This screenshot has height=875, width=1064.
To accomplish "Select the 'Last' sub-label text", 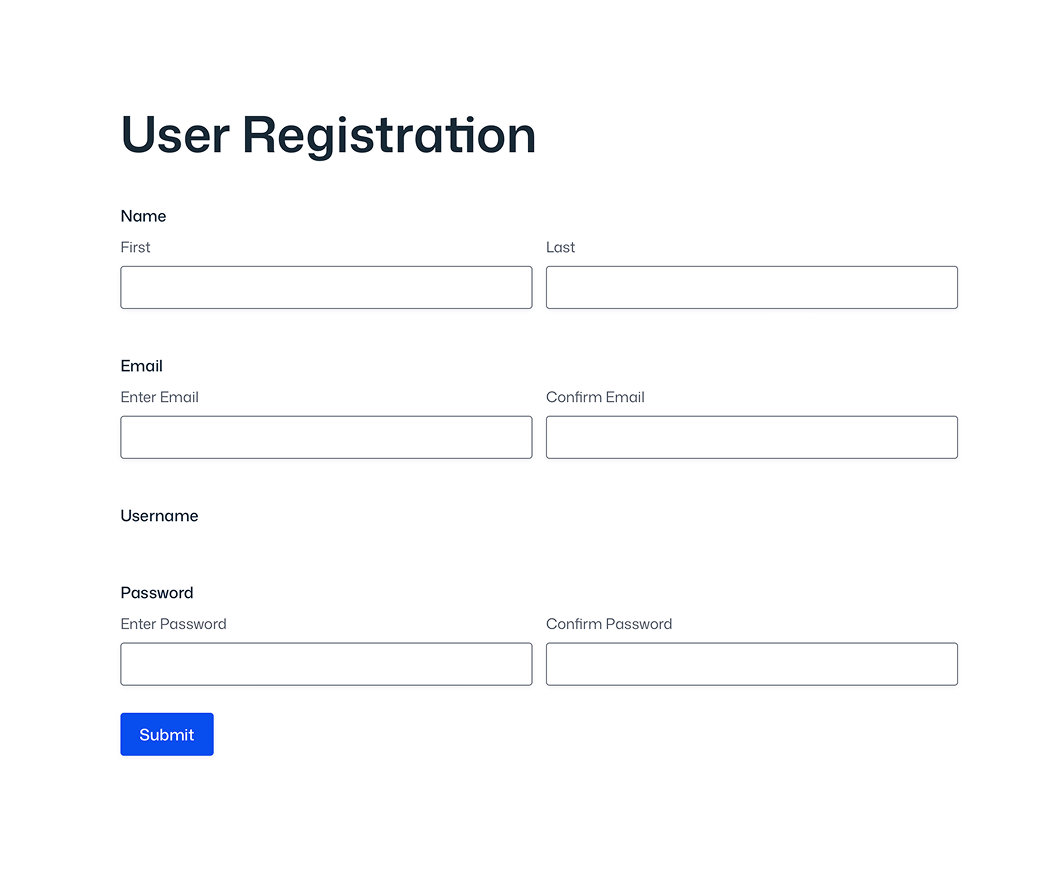I will click(560, 247).
